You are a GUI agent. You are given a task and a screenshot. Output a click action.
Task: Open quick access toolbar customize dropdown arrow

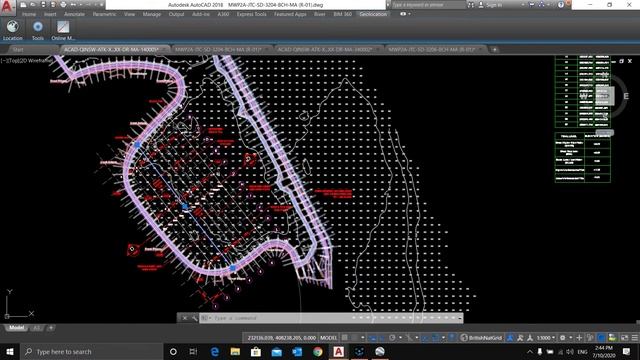pyautogui.click(x=101, y=4)
